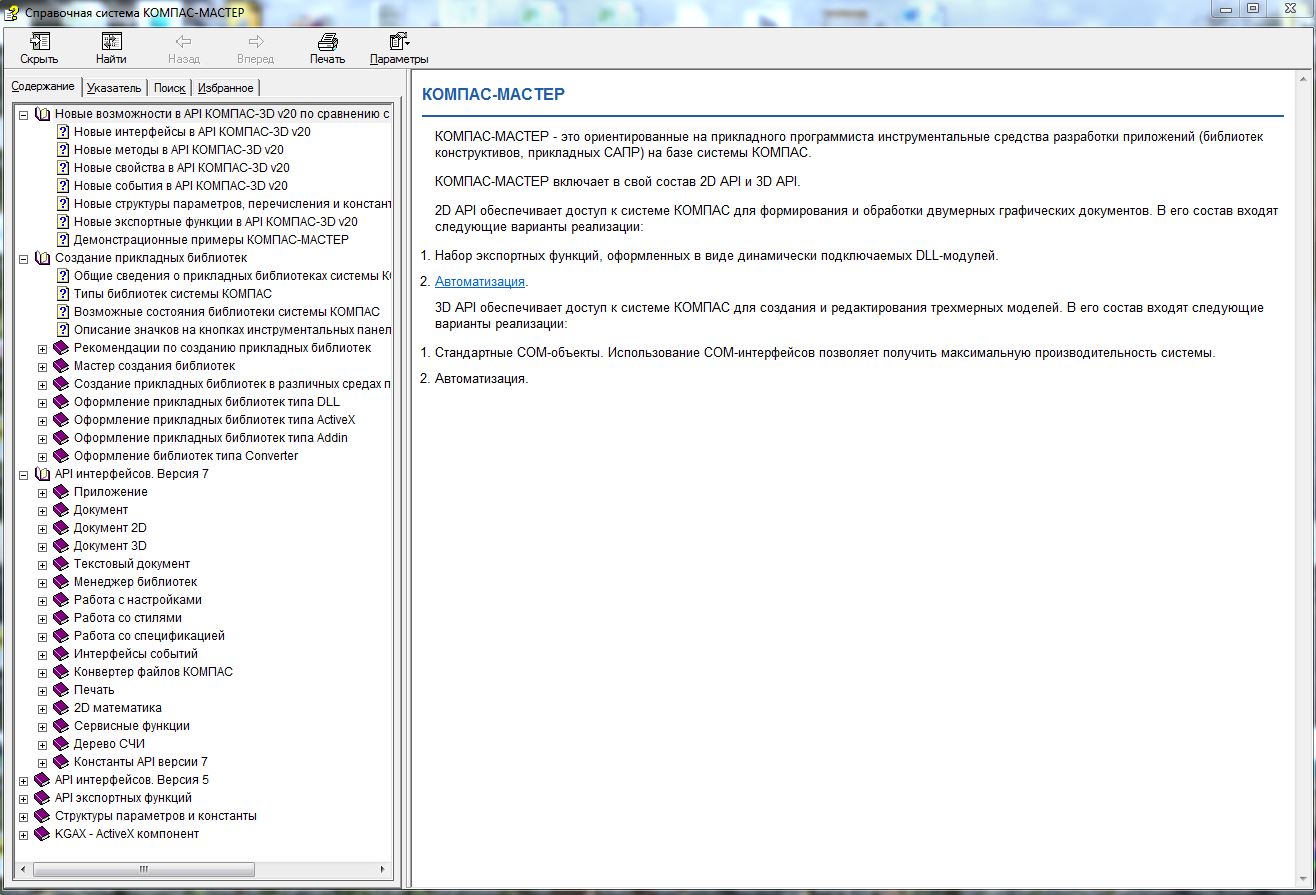Viewport: 1316px width, 895px height.
Task: Click the question icon beside Новые события в API
Action: click(63, 186)
